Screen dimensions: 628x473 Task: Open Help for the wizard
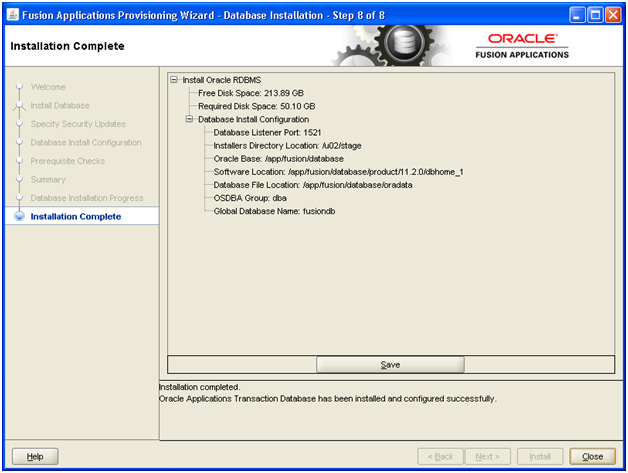point(35,456)
